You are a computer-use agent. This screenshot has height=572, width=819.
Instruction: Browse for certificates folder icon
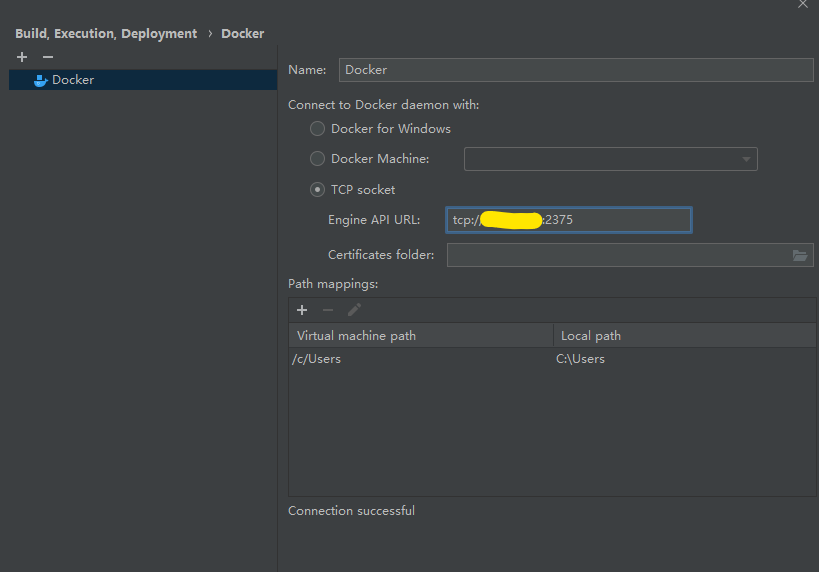point(800,255)
